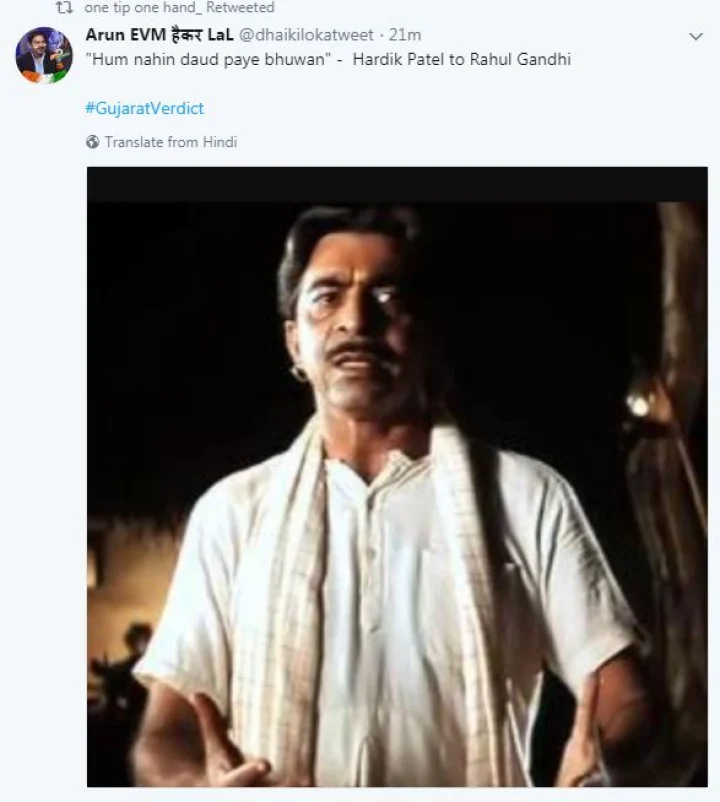The image size is (720, 802).
Task: Click the 21m timestamp
Action: 404,36
